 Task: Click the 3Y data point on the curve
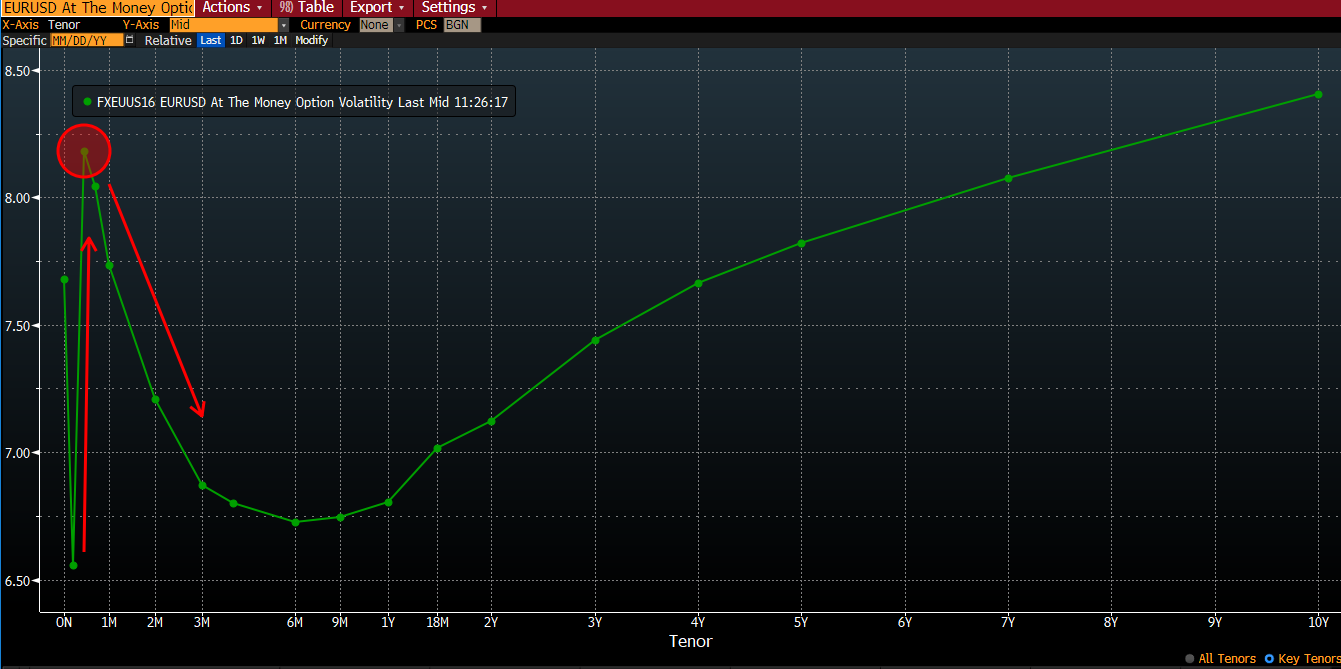595,340
